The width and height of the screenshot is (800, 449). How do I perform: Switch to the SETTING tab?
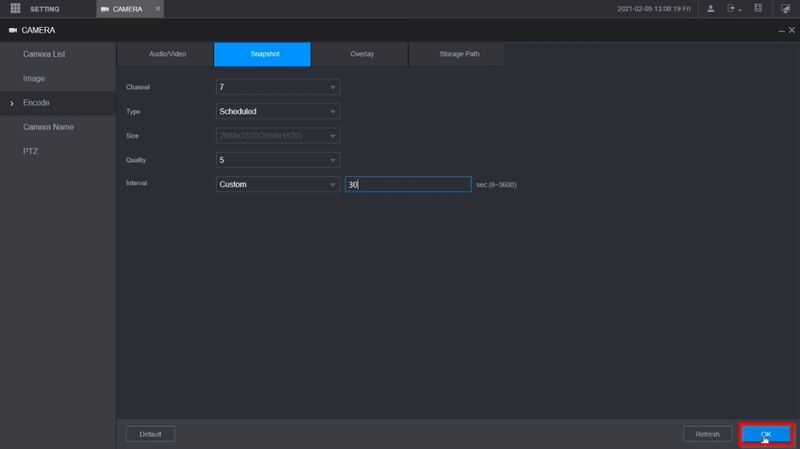pos(44,9)
